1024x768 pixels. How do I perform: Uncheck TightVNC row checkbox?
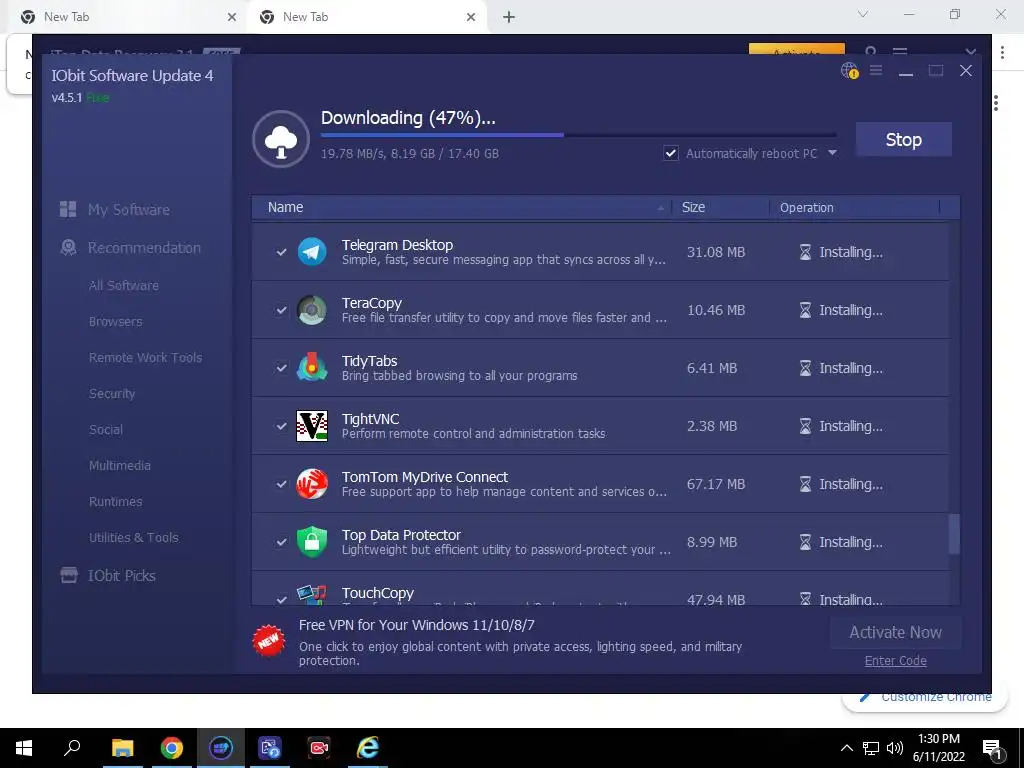click(281, 426)
